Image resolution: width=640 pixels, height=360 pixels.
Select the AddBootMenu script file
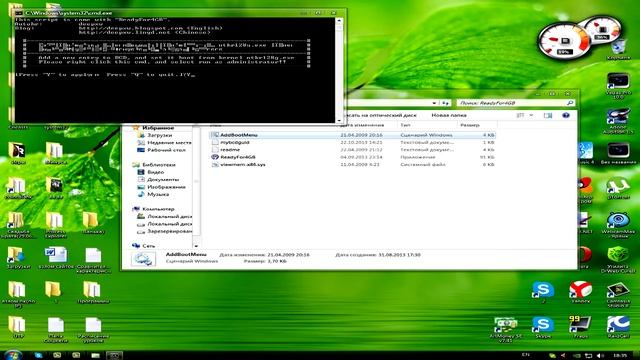353,135
